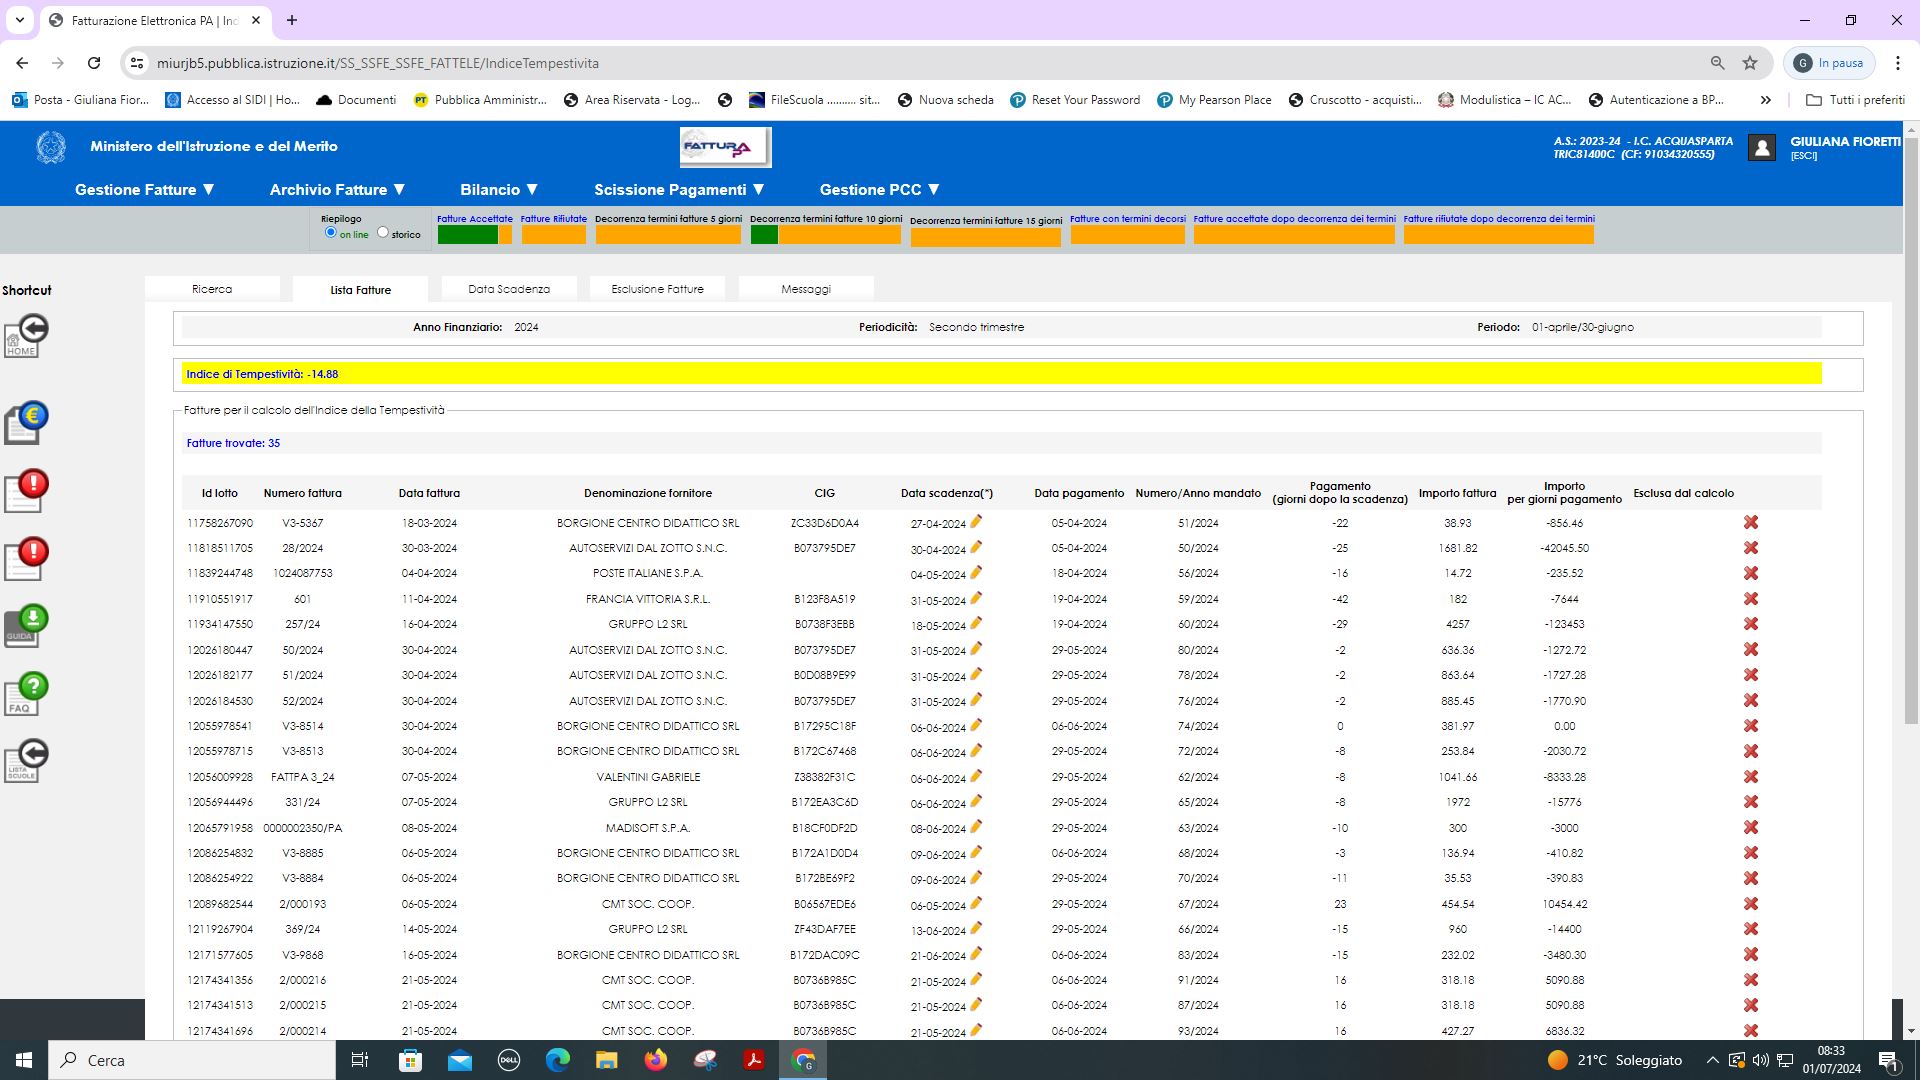Screen dimensions: 1920x1080
Task: Switch to the Data Scadenza tab
Action: (509, 289)
